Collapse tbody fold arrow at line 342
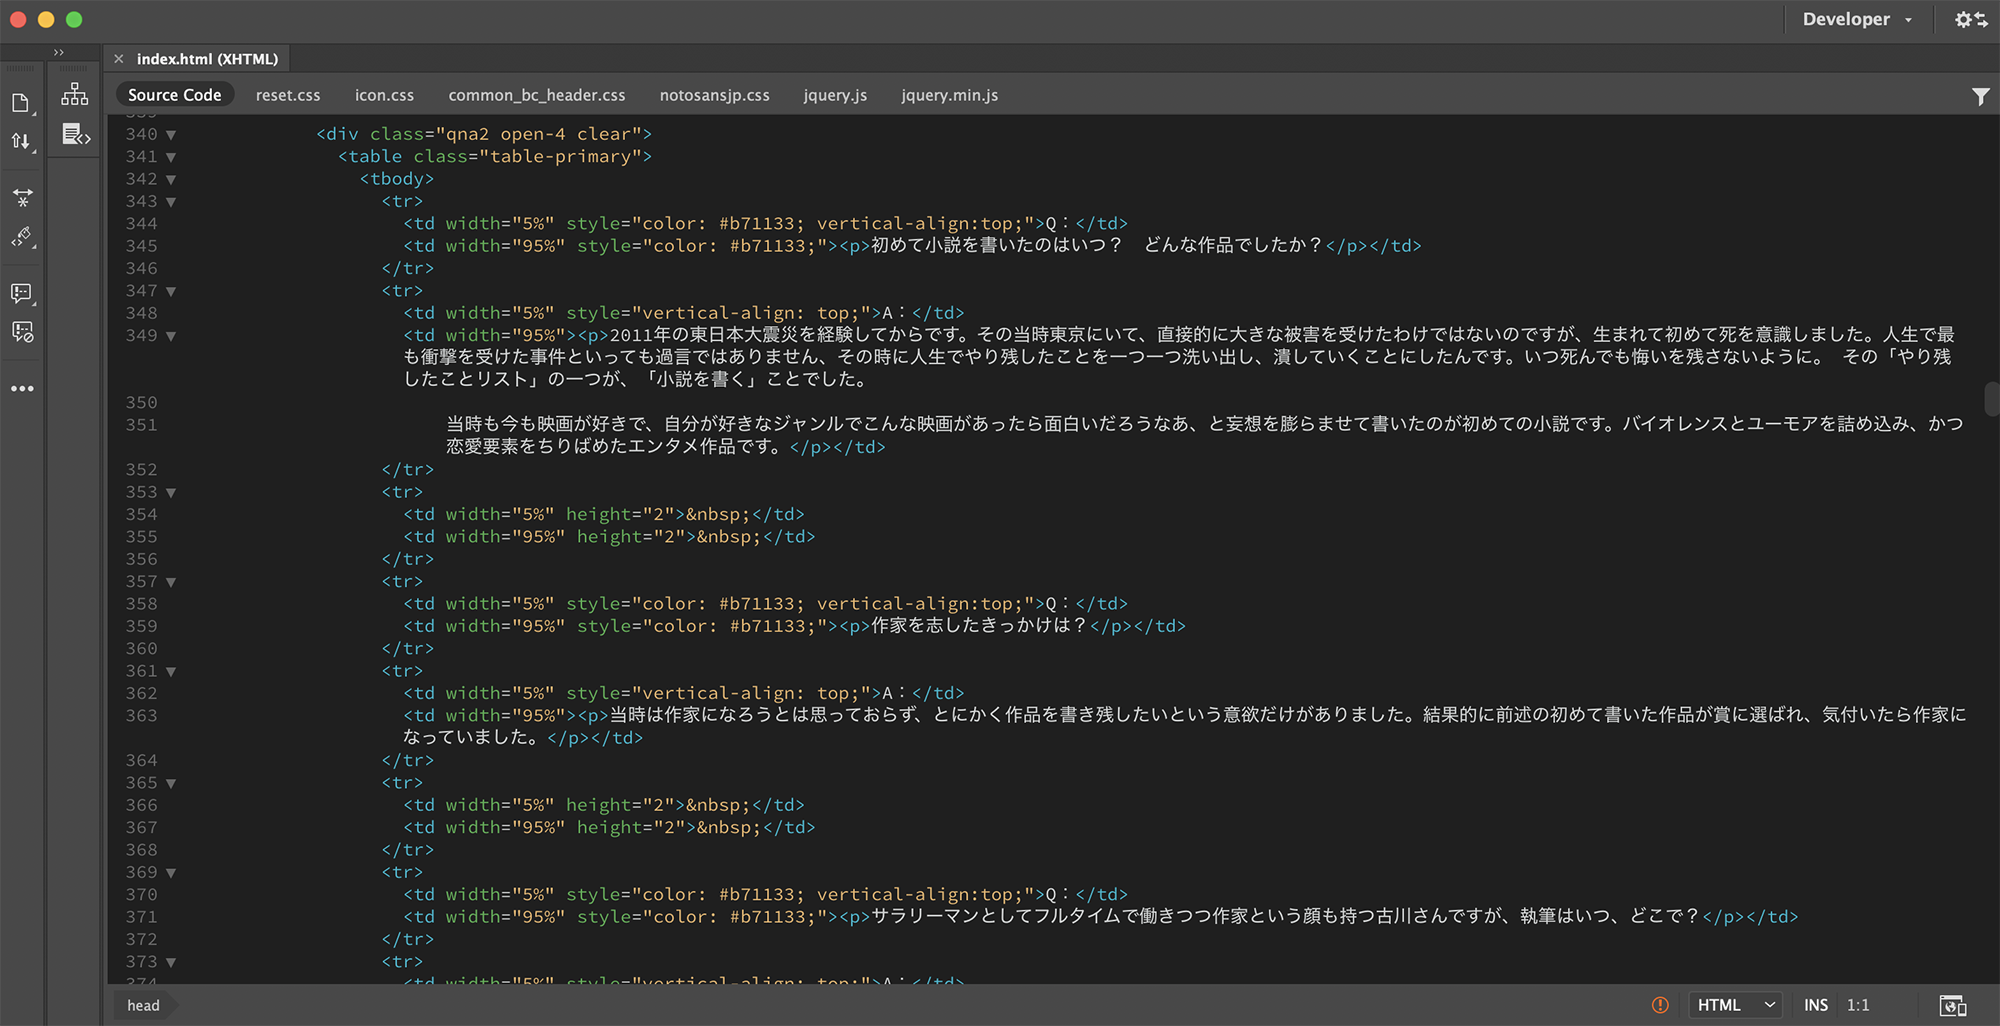2000x1026 pixels. (171, 180)
